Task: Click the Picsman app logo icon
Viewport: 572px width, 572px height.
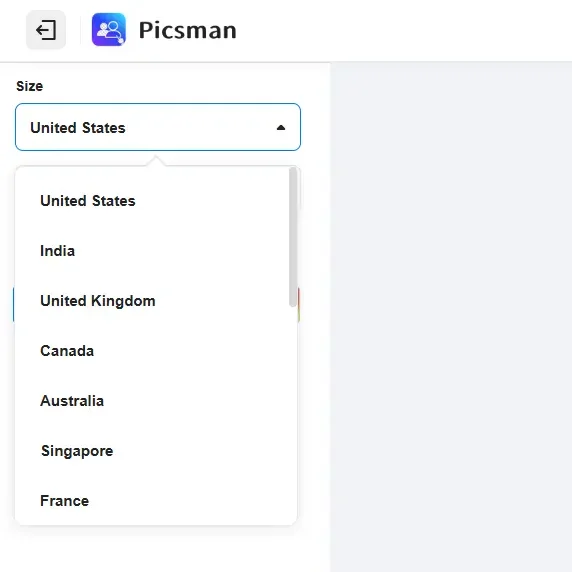Action: pyautogui.click(x=109, y=30)
